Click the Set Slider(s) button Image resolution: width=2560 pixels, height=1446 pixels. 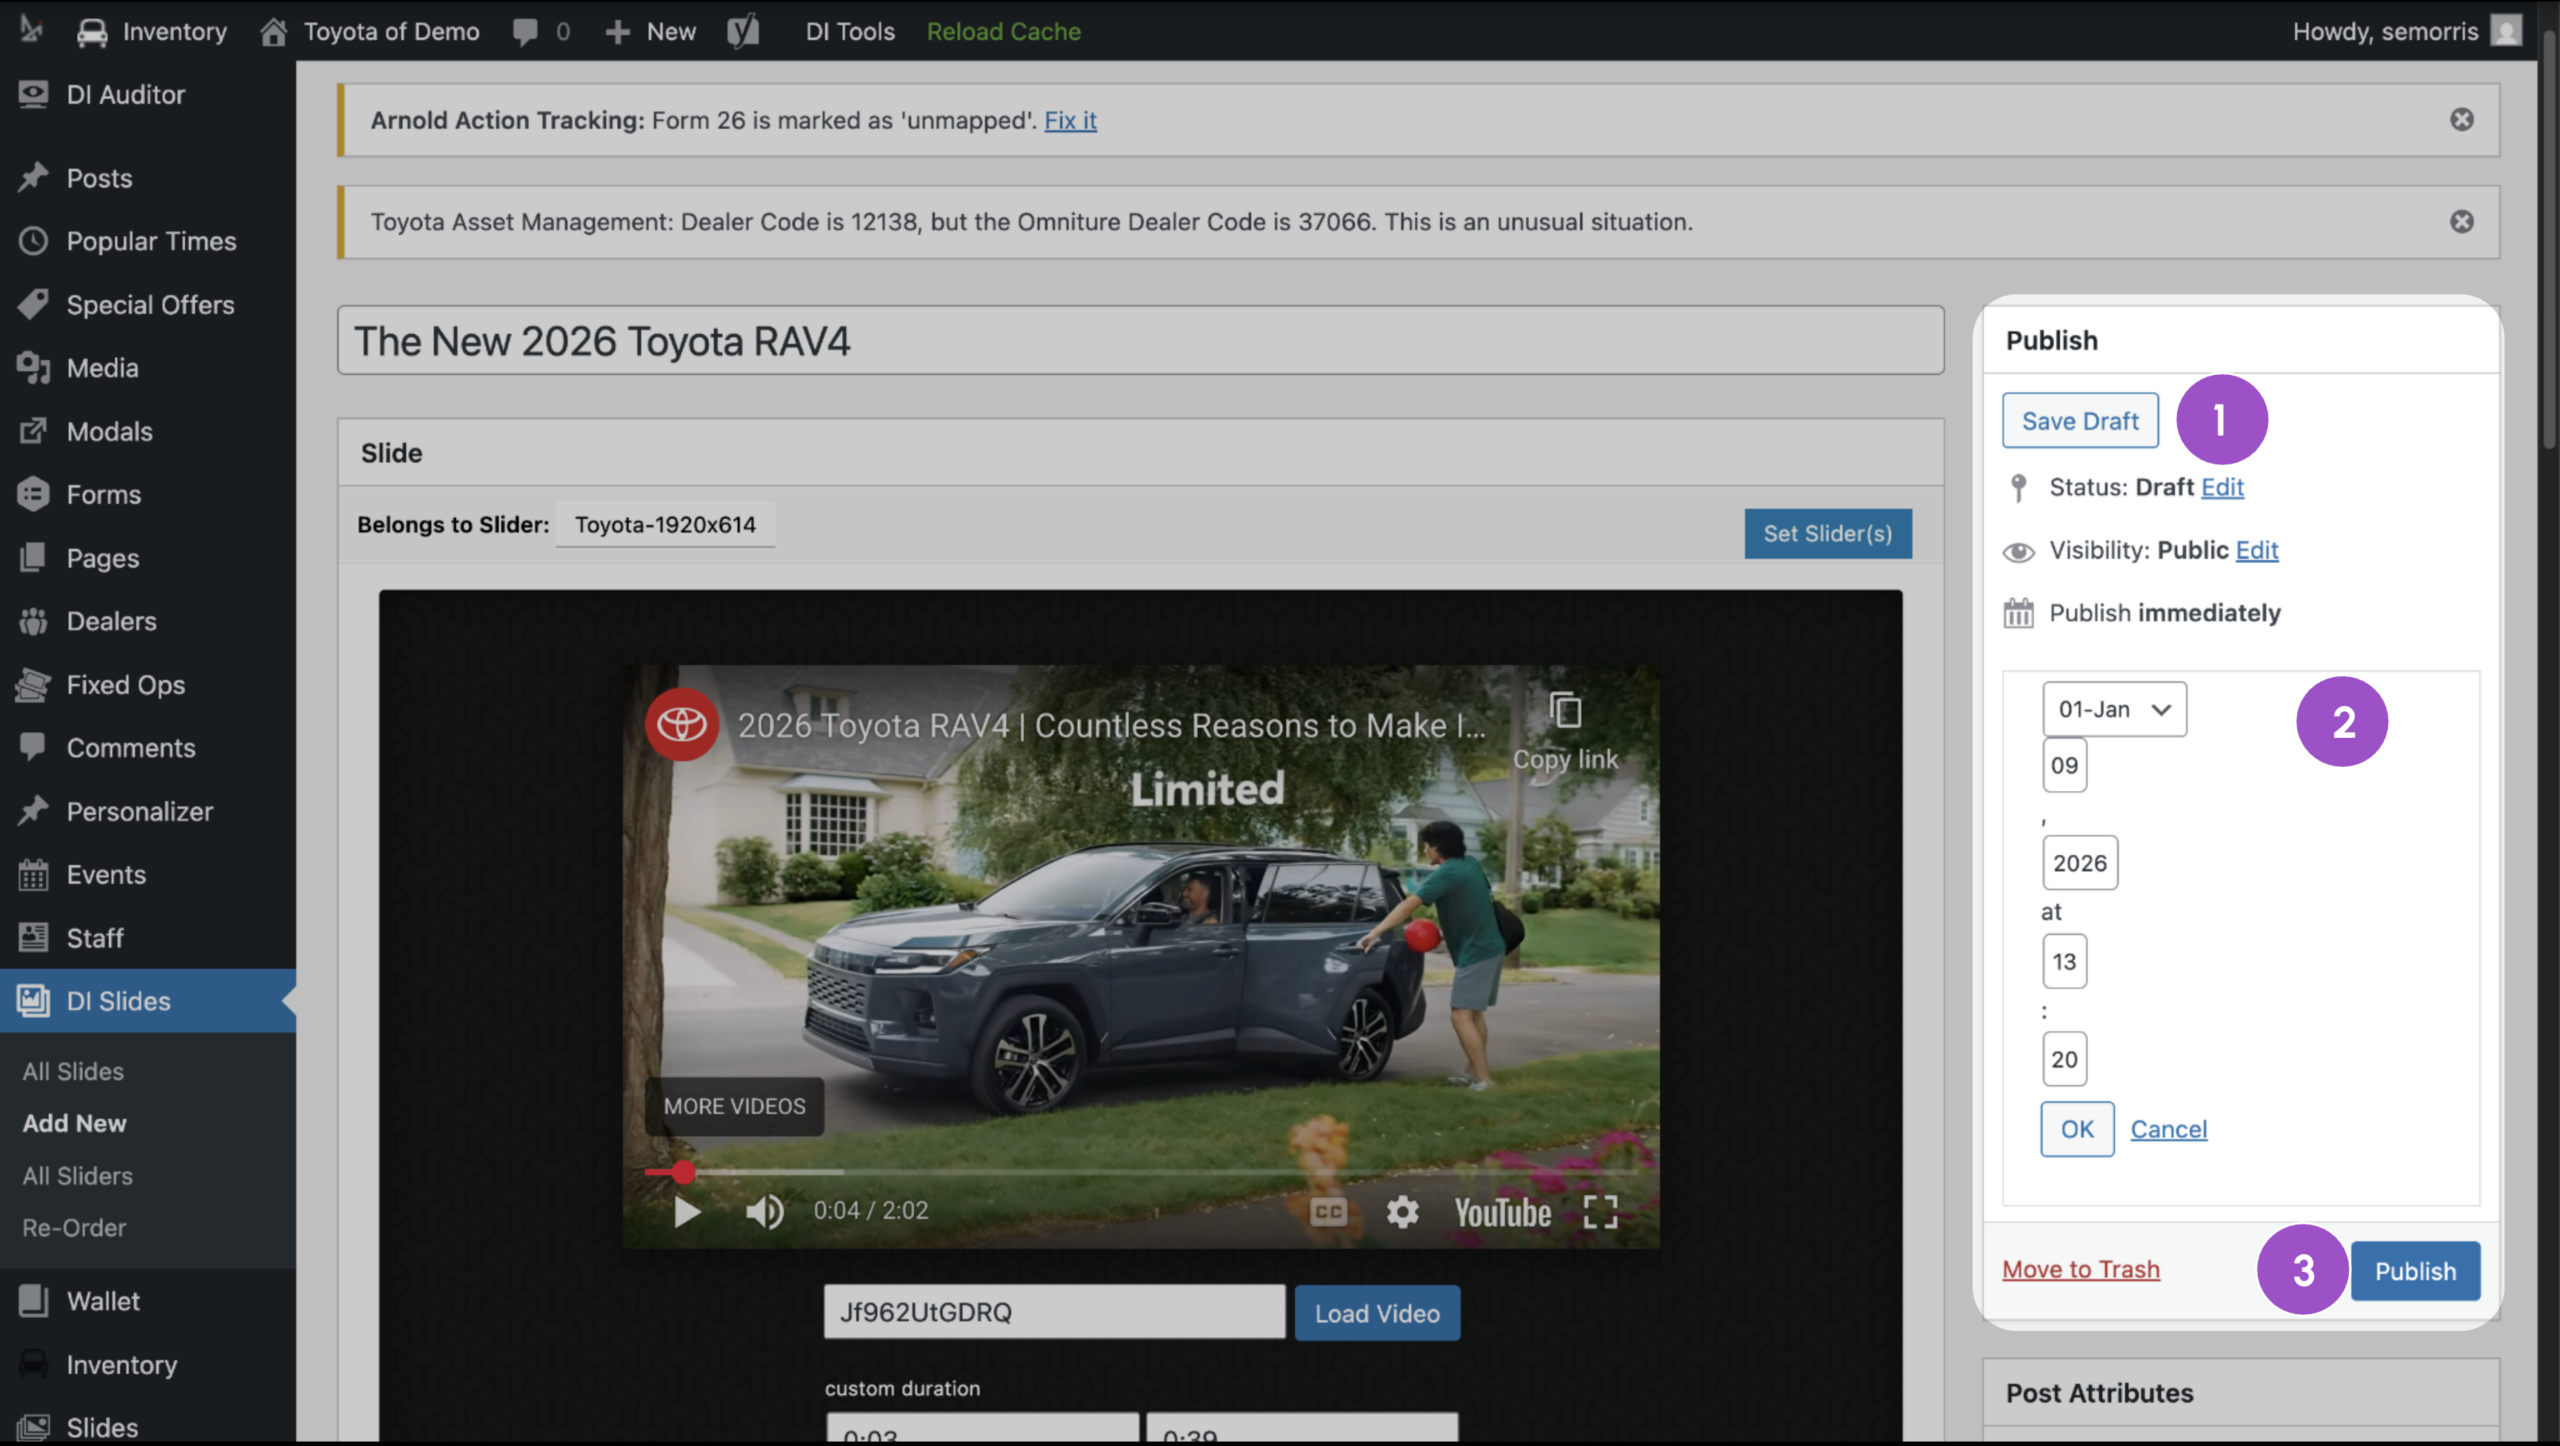click(1828, 534)
